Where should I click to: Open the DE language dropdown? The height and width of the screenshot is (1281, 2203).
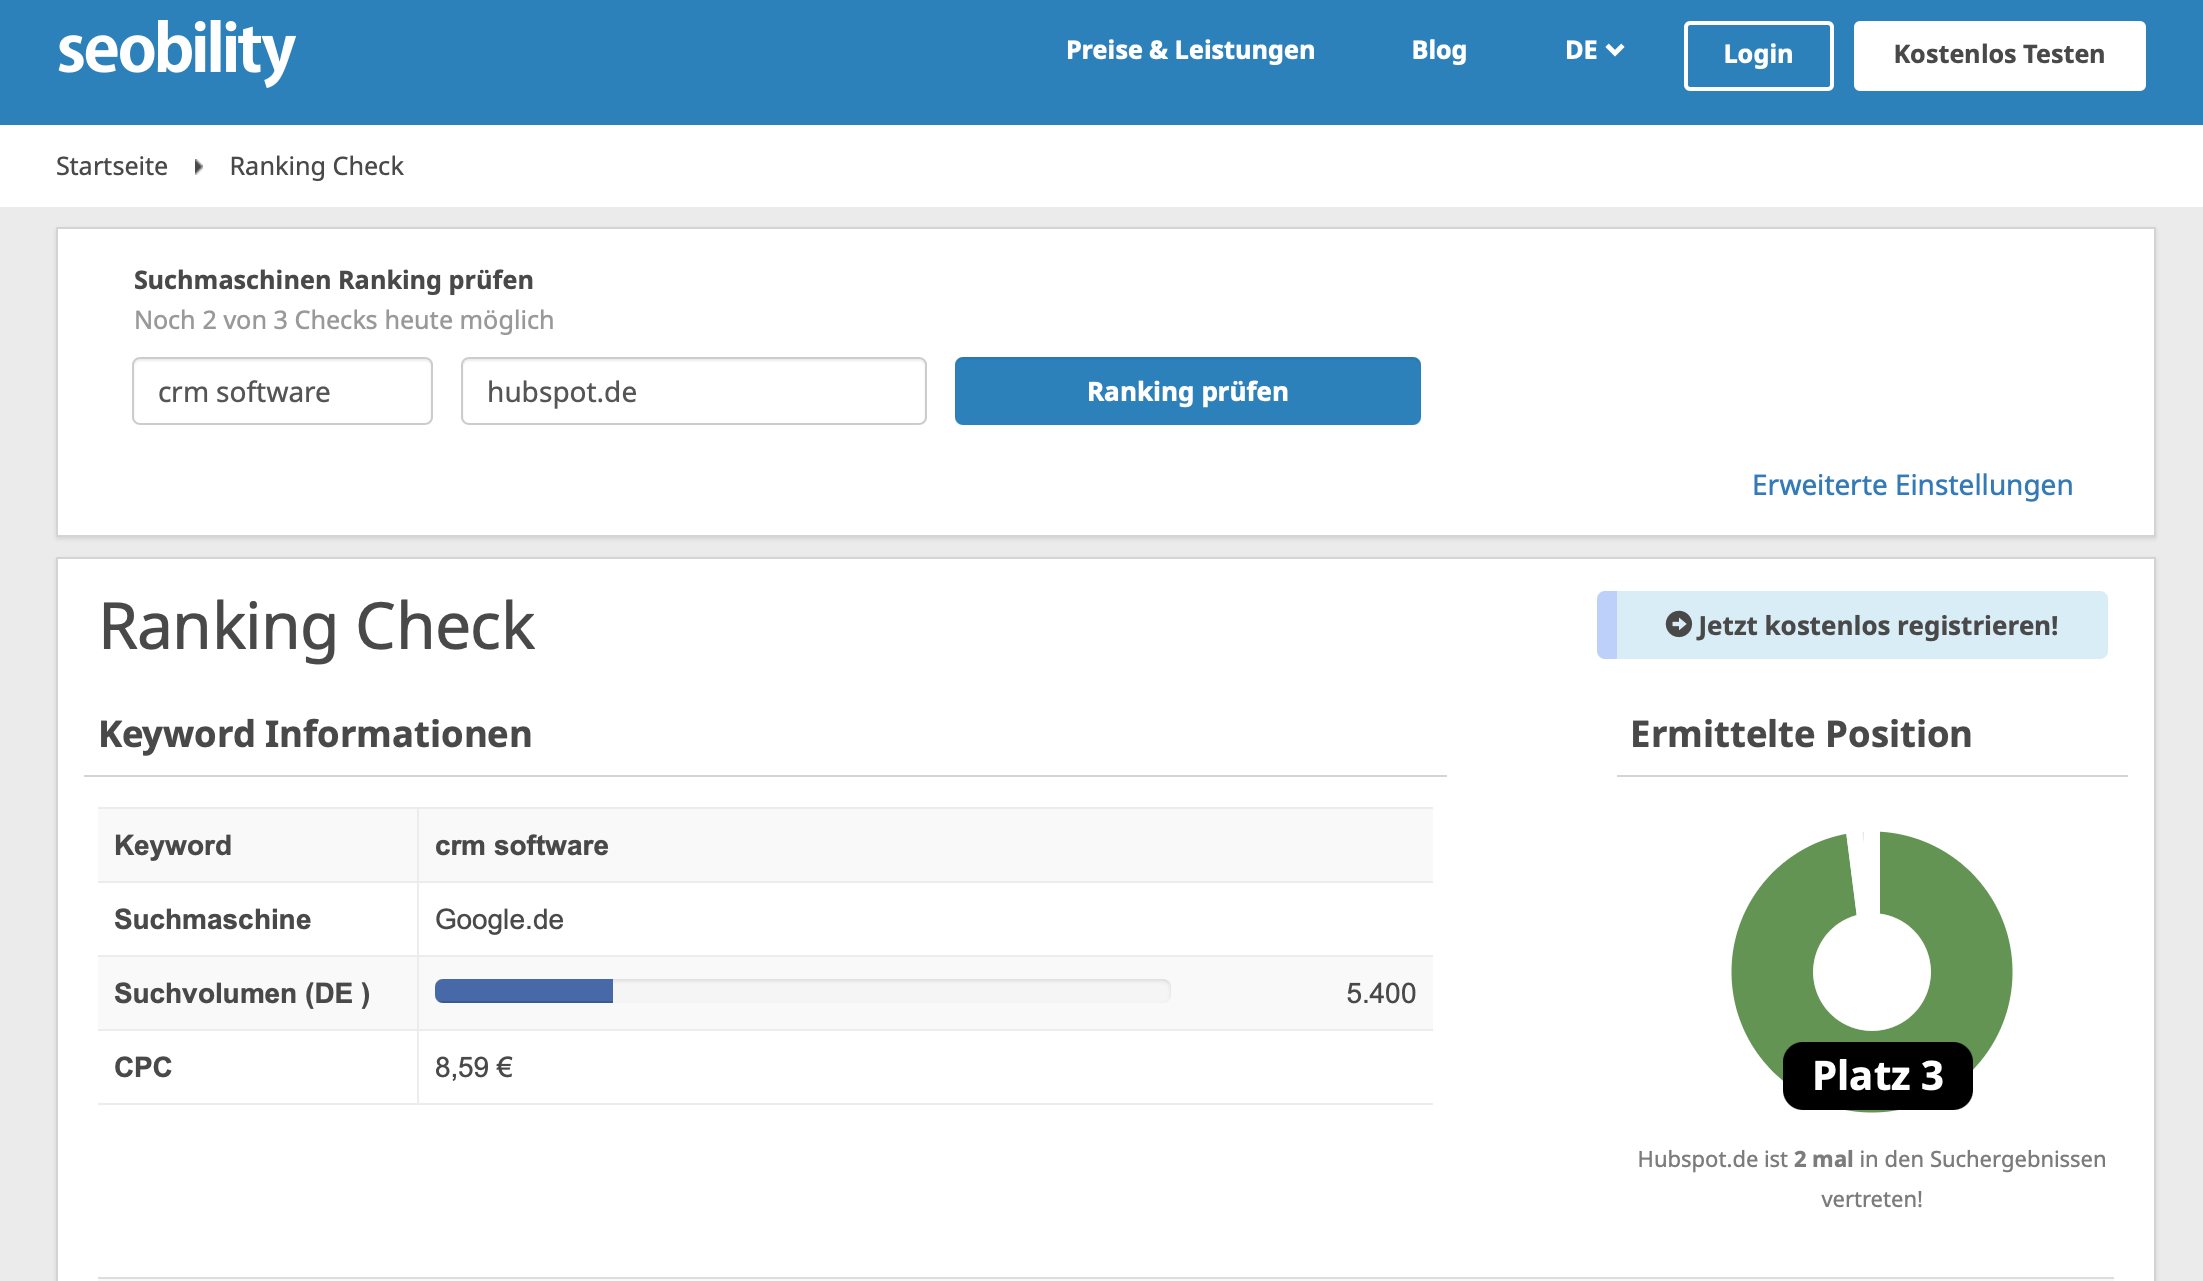pyautogui.click(x=1593, y=50)
